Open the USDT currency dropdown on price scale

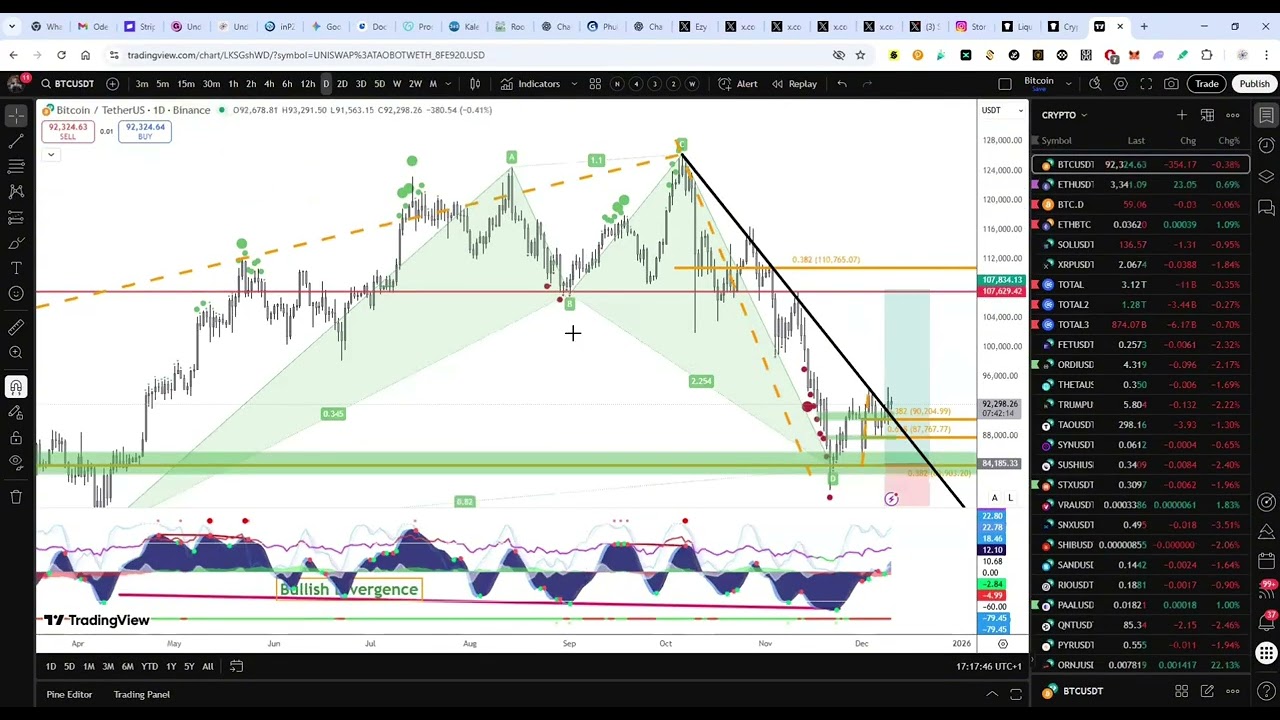1003,110
